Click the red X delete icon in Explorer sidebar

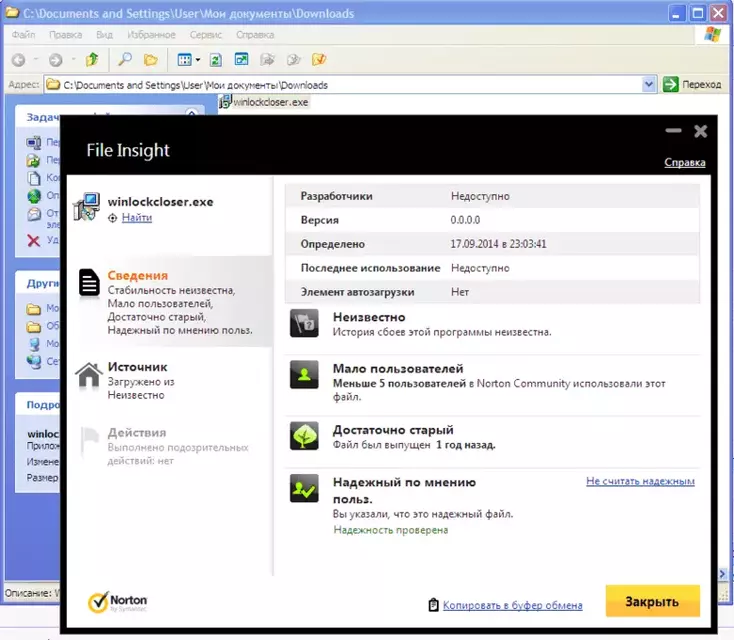pos(33,241)
